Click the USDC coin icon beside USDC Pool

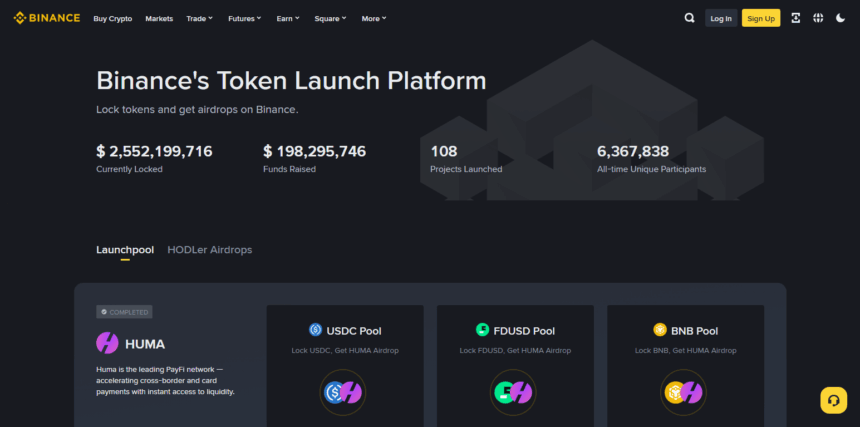pos(315,329)
